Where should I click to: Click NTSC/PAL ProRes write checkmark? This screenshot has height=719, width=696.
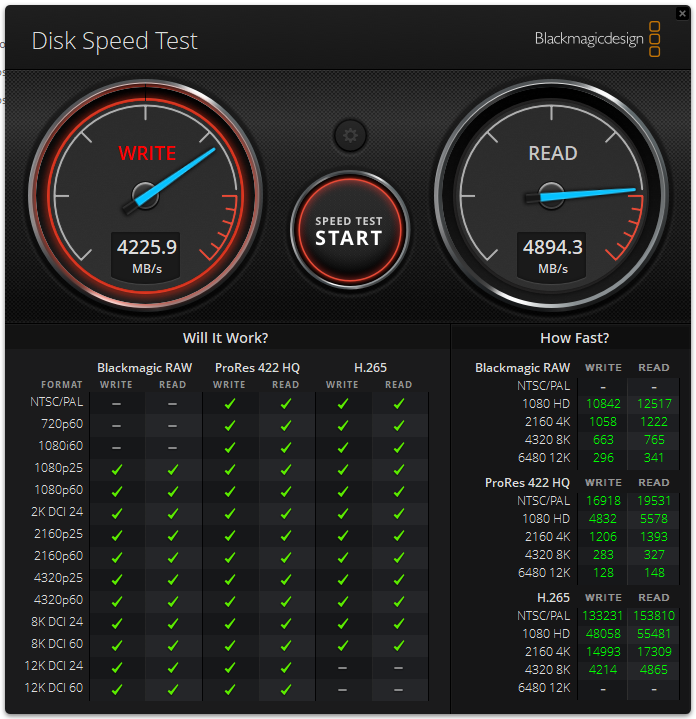pos(230,404)
